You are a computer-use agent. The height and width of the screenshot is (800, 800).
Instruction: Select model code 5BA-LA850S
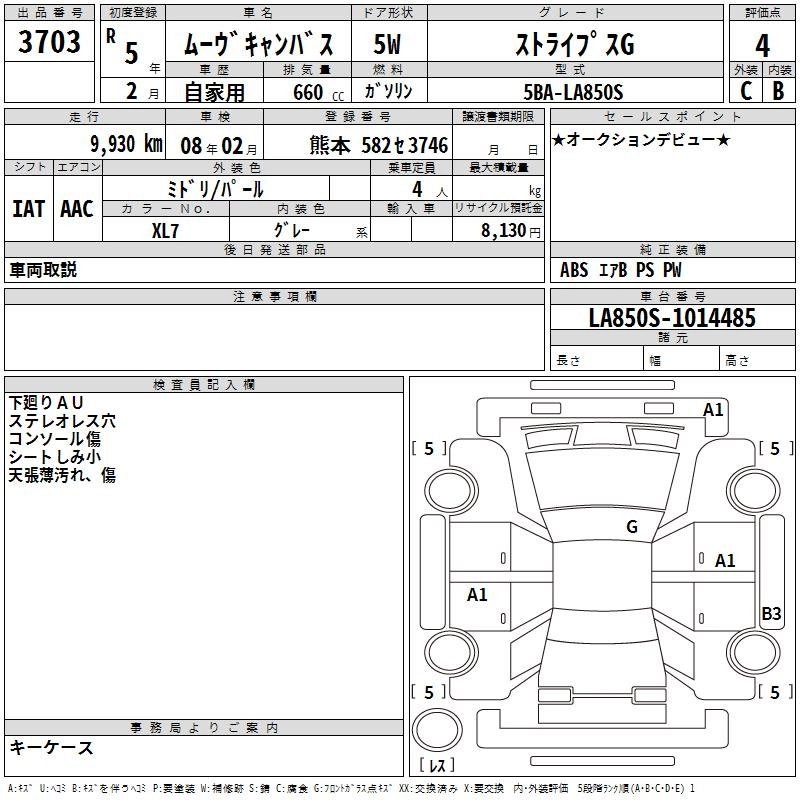click(573, 92)
